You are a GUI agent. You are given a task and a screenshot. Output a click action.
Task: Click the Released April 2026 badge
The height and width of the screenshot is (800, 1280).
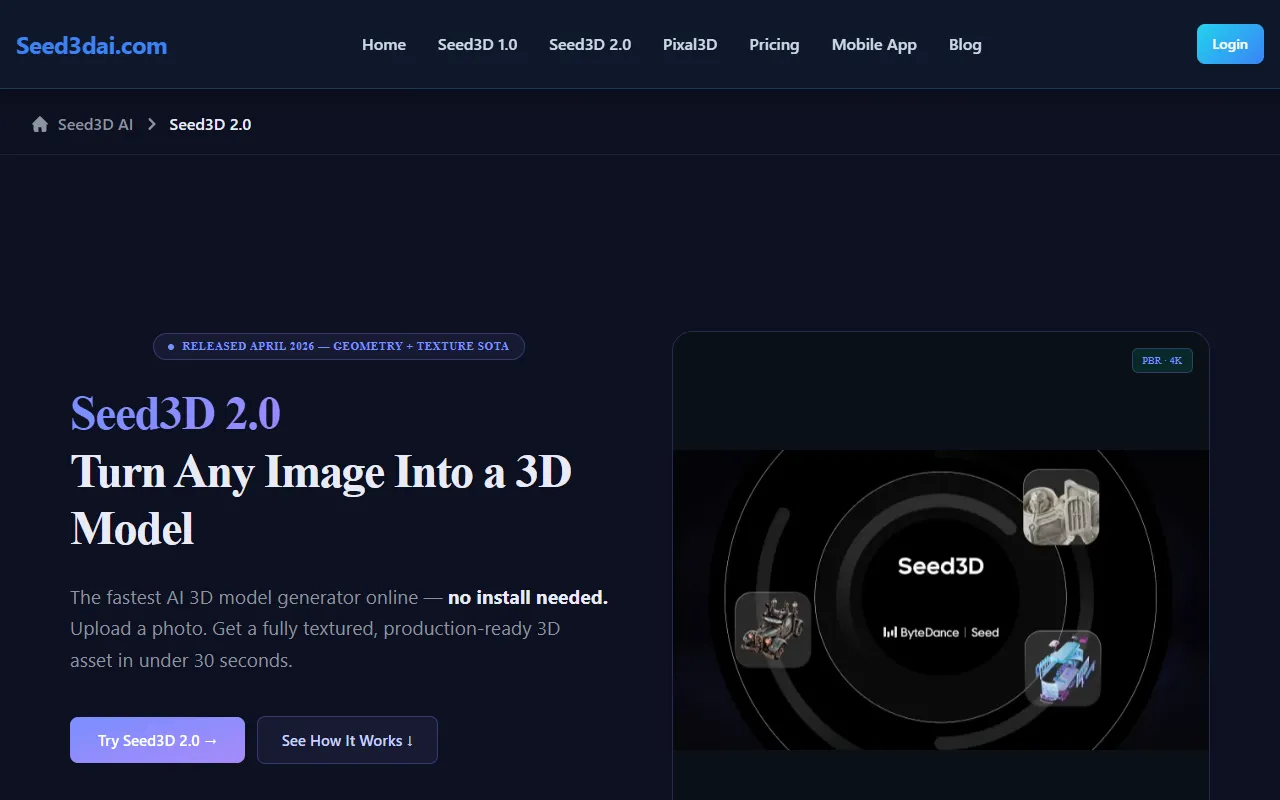point(339,346)
